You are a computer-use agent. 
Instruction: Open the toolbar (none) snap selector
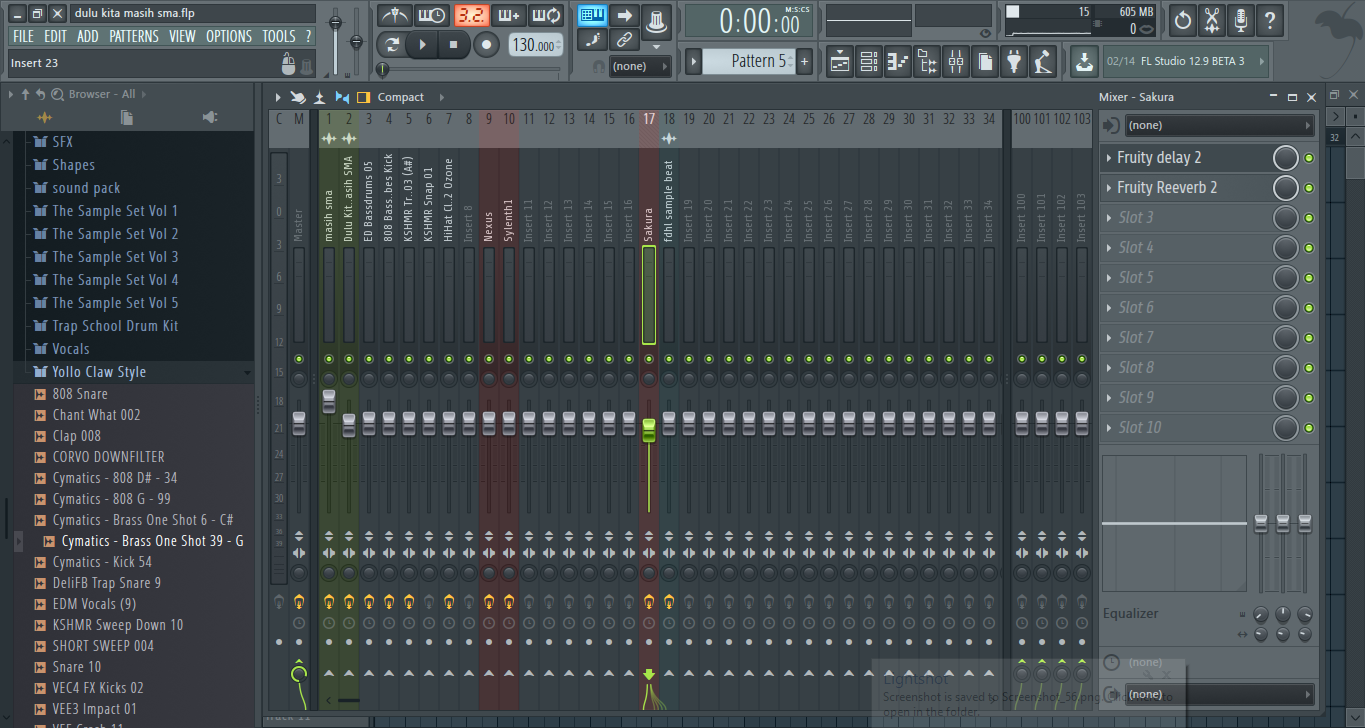click(x=641, y=66)
